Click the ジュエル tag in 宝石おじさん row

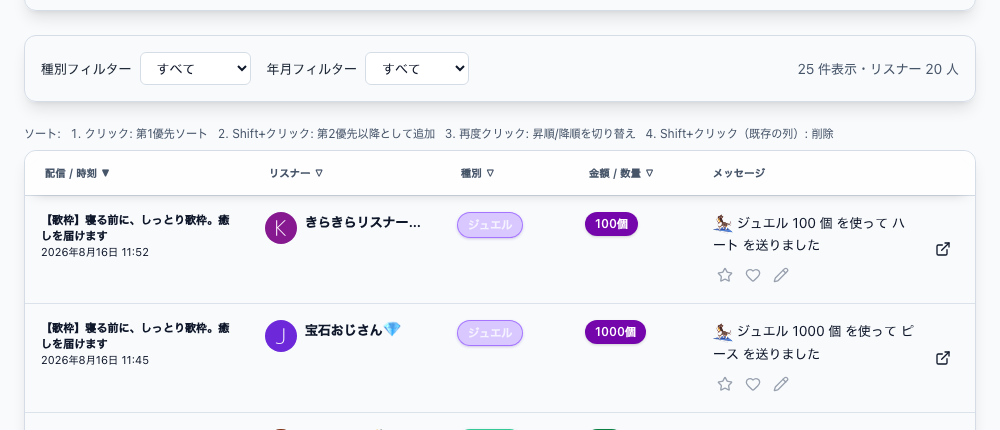[x=490, y=333]
